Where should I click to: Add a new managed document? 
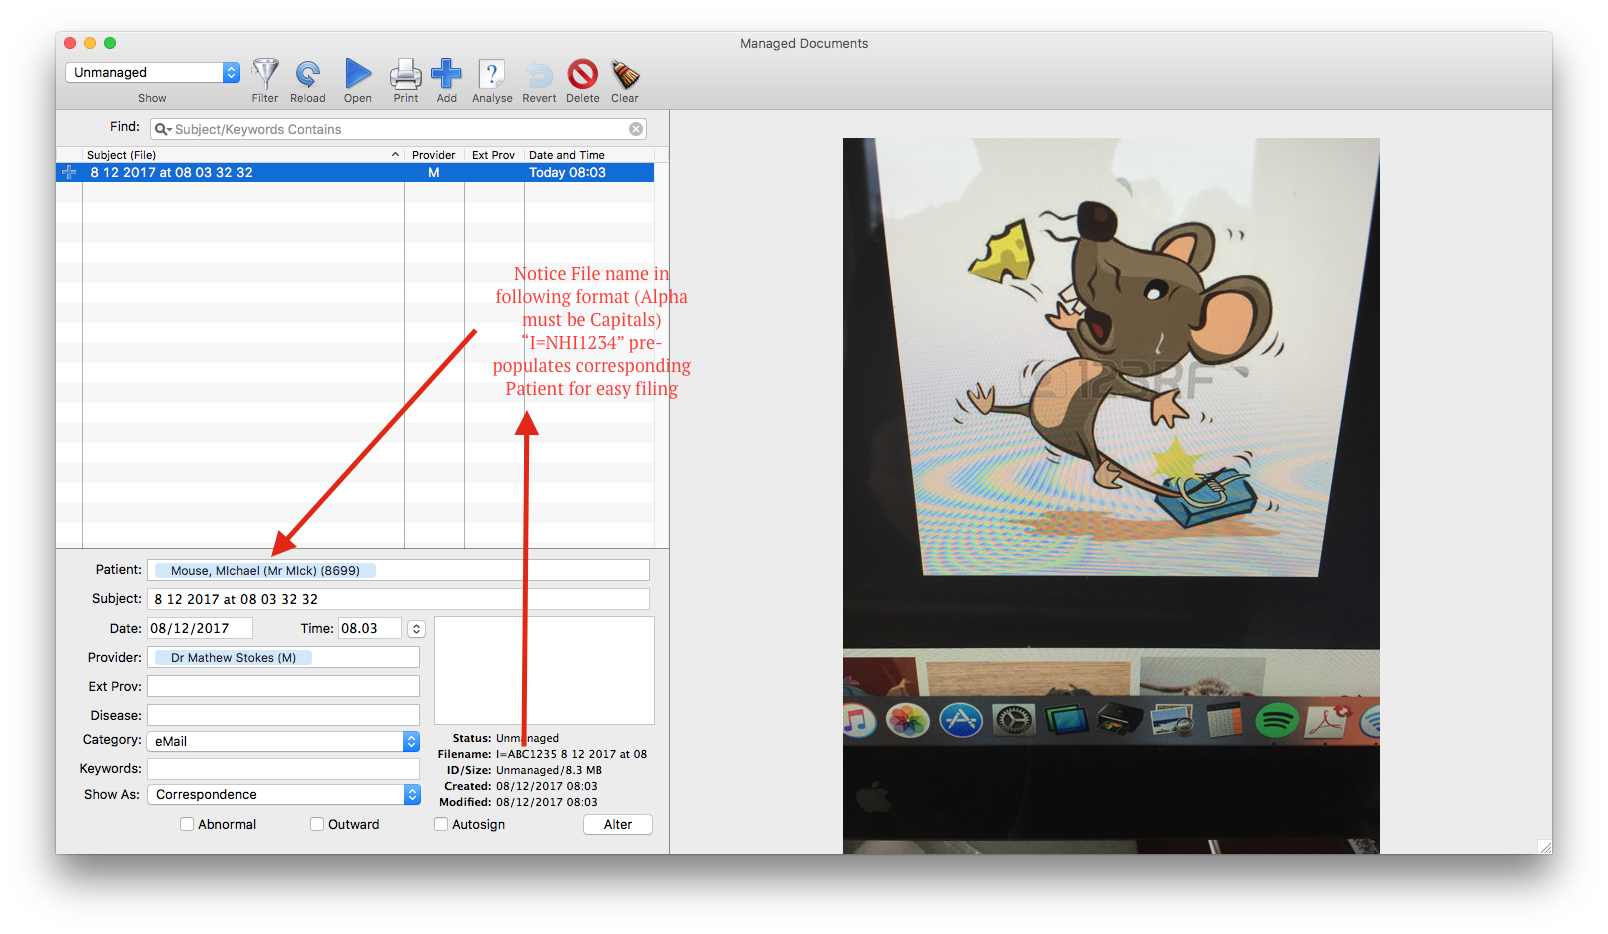(446, 73)
